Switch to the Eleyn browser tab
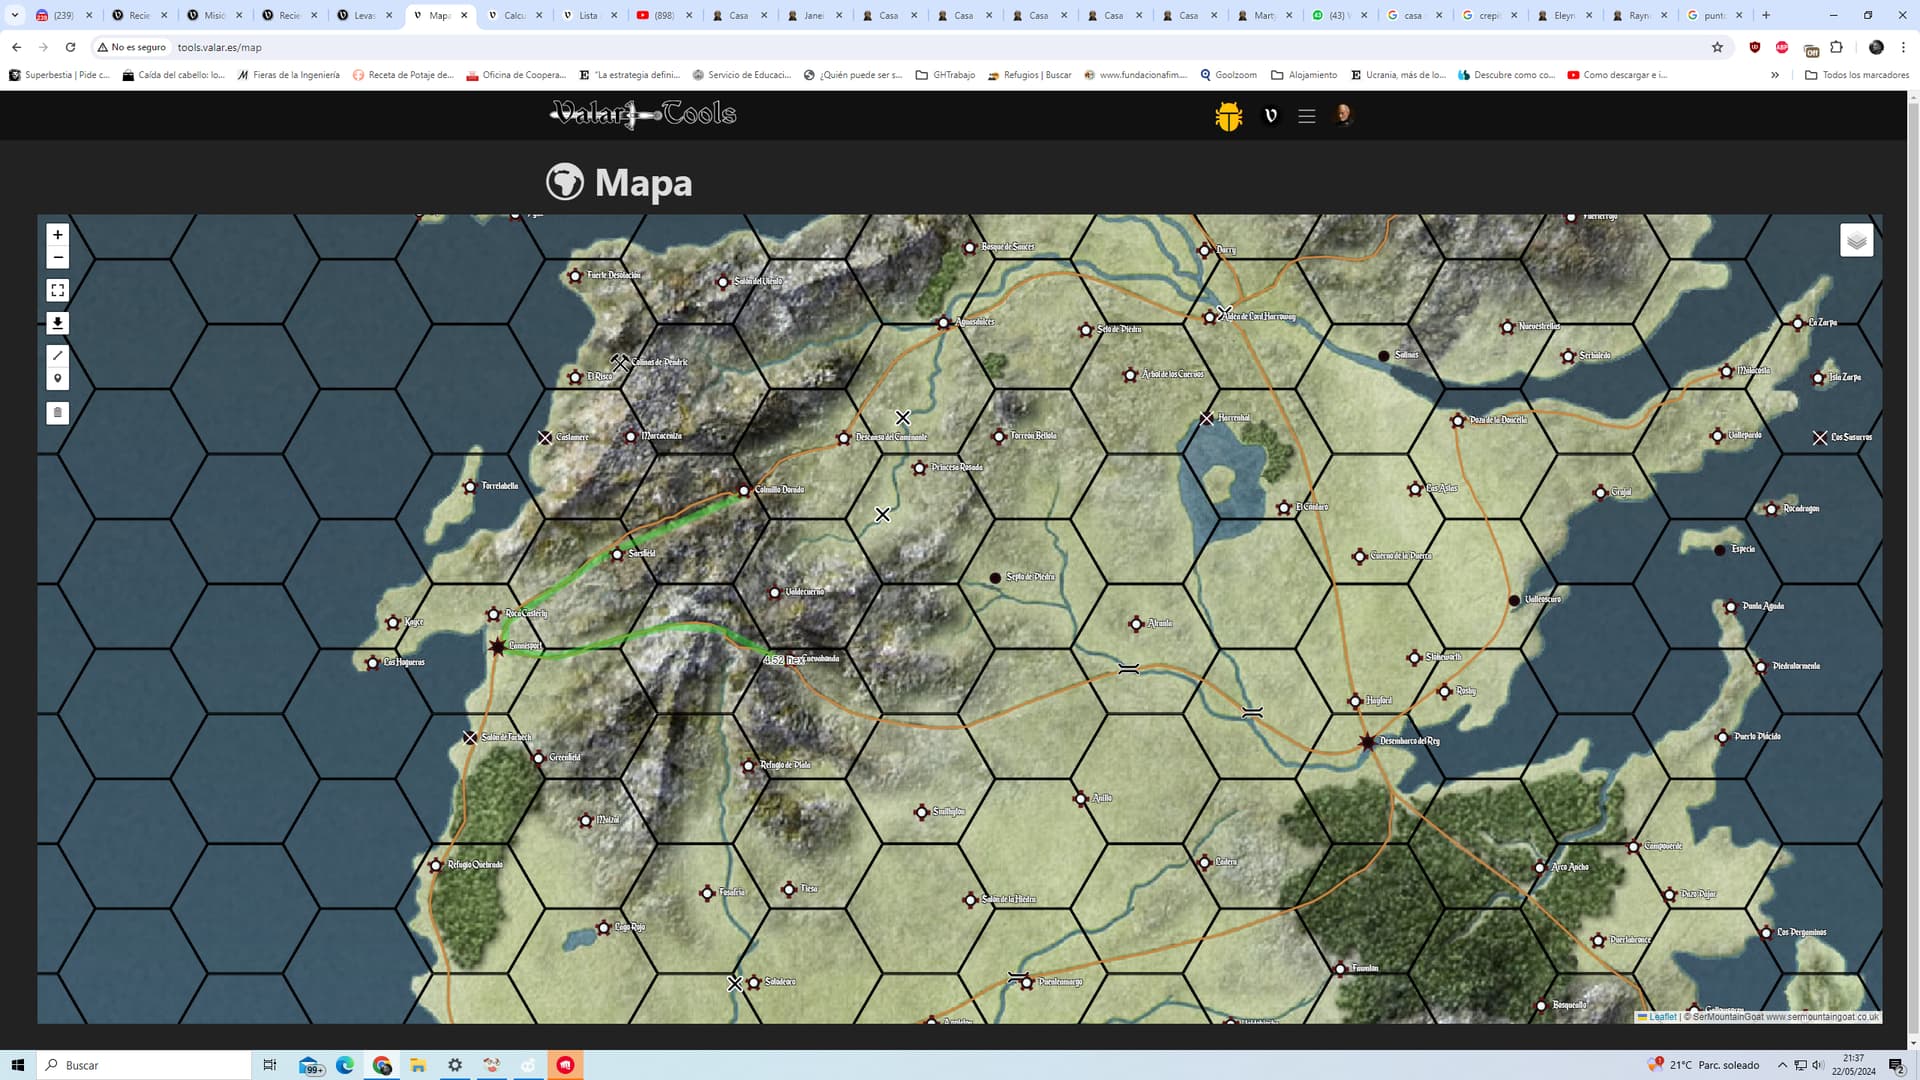 (x=1564, y=15)
